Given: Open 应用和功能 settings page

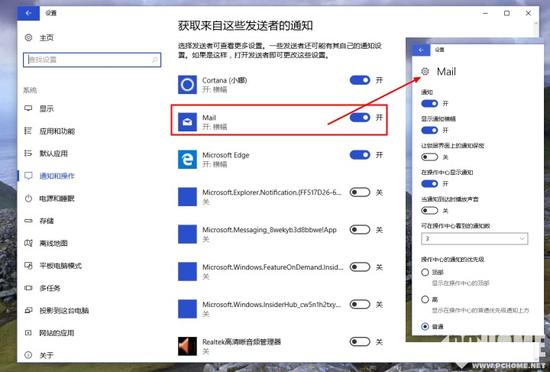Looking at the screenshot, I should [x=57, y=131].
